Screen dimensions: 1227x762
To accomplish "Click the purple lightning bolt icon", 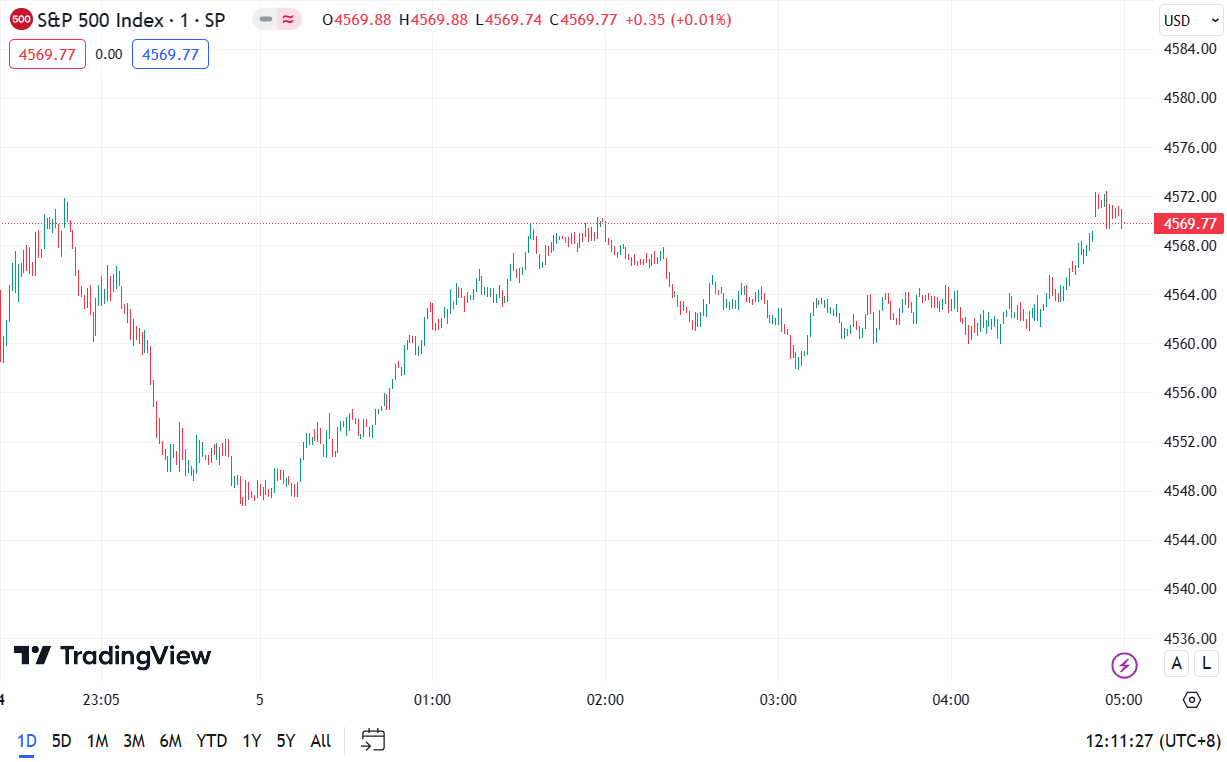I will pyautogui.click(x=1124, y=664).
